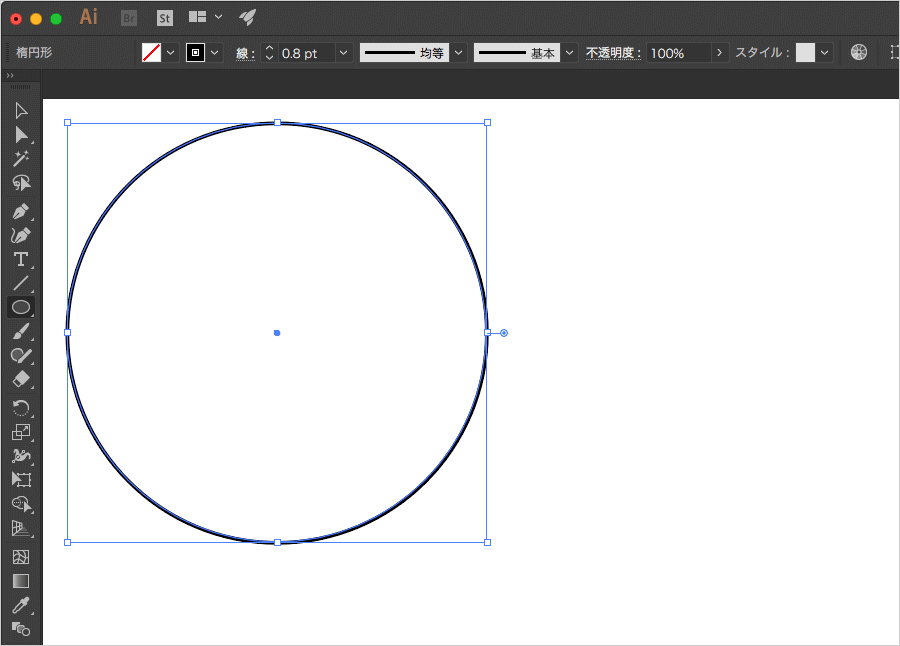
Task: Select the Type tool
Action: (x=21, y=259)
